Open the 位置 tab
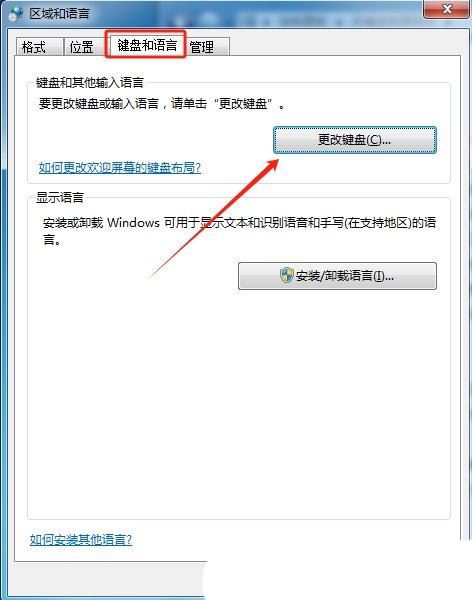The image size is (472, 600). click(83, 47)
